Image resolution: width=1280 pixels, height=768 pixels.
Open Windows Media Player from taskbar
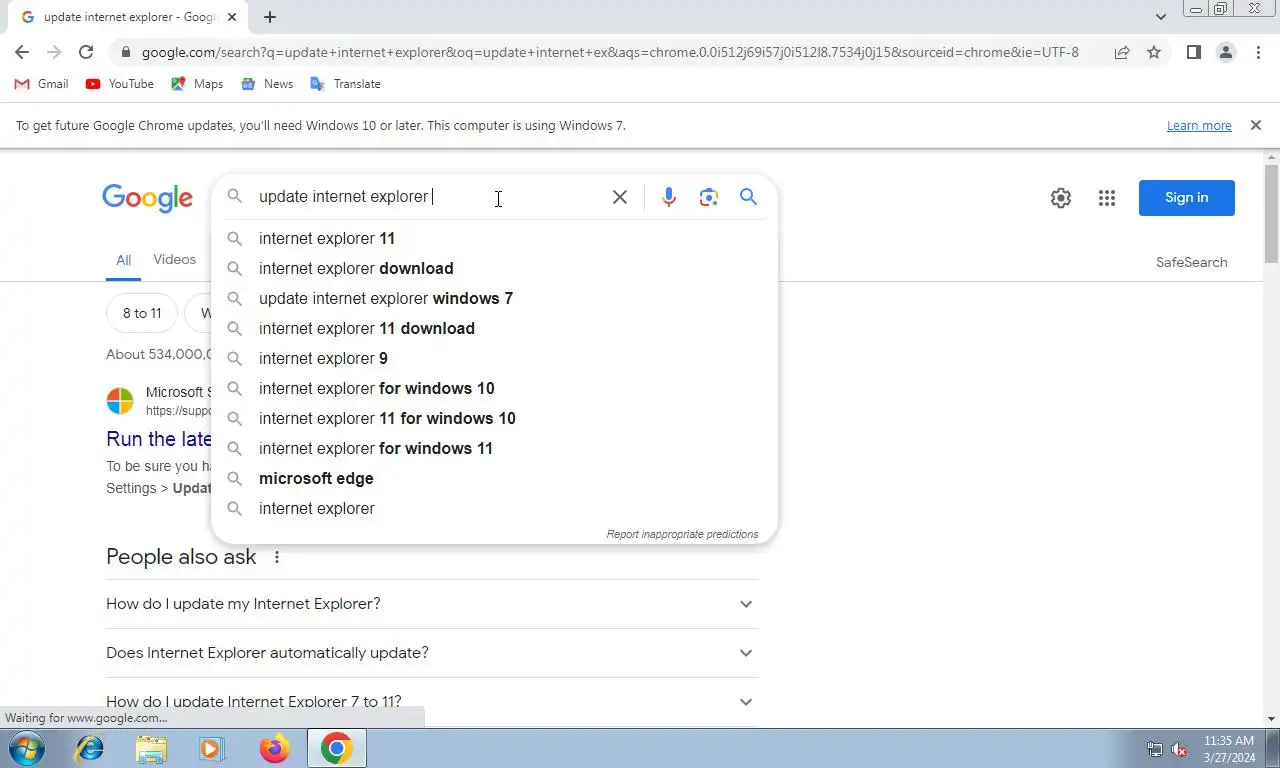pyautogui.click(x=212, y=748)
